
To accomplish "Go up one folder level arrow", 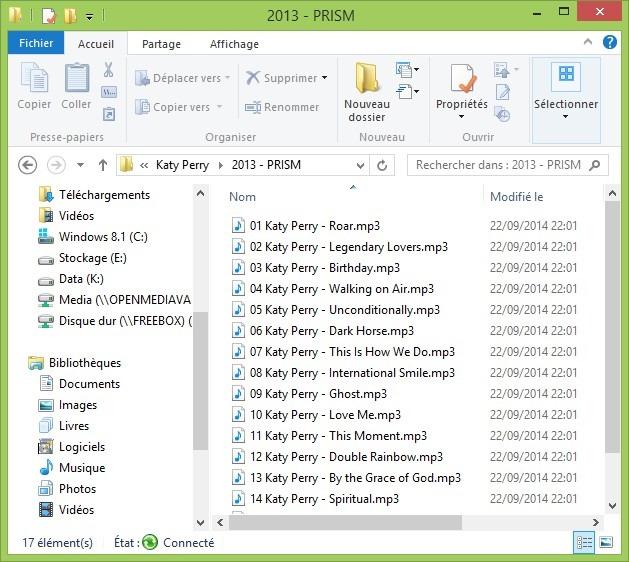I will pyautogui.click(x=103, y=165).
